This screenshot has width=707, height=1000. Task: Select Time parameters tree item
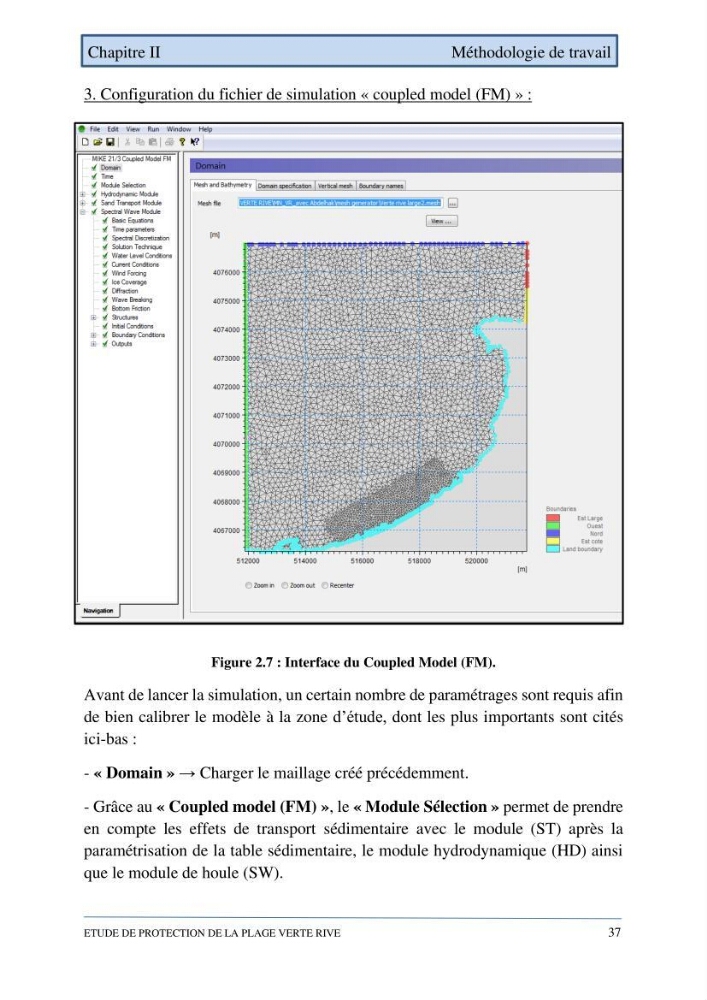point(133,230)
